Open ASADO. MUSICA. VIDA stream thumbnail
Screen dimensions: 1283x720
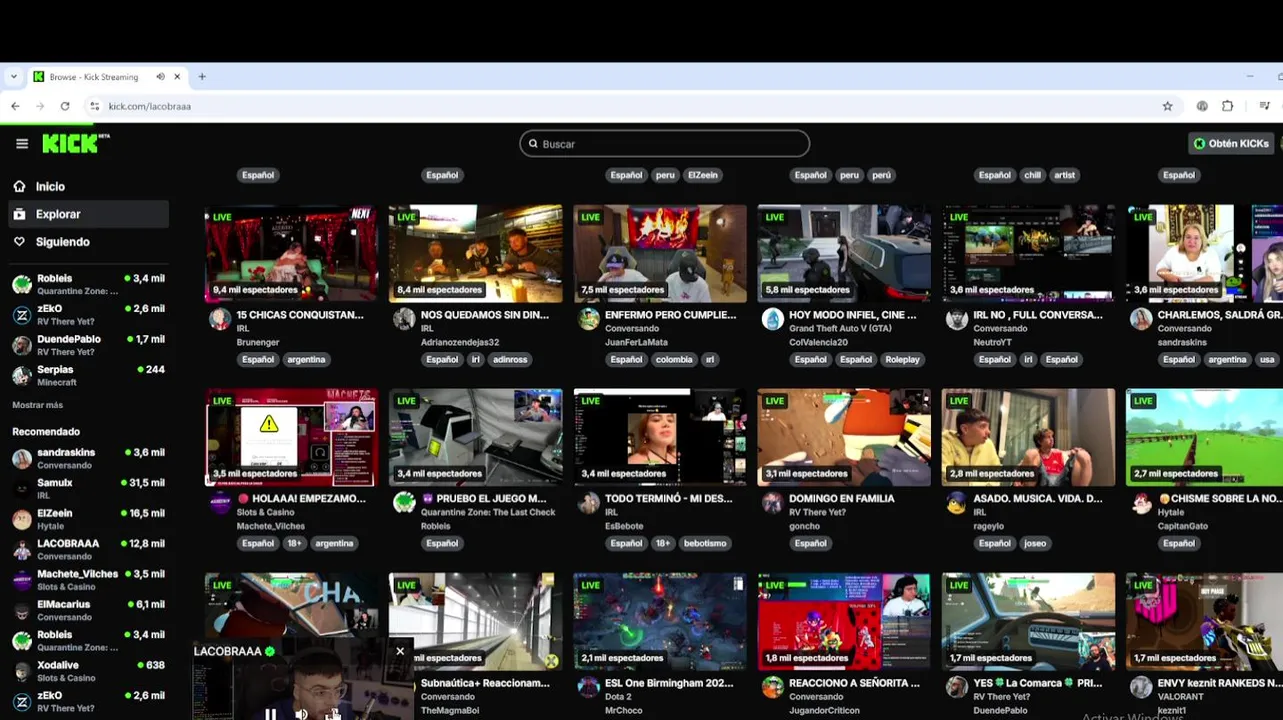[1028, 437]
